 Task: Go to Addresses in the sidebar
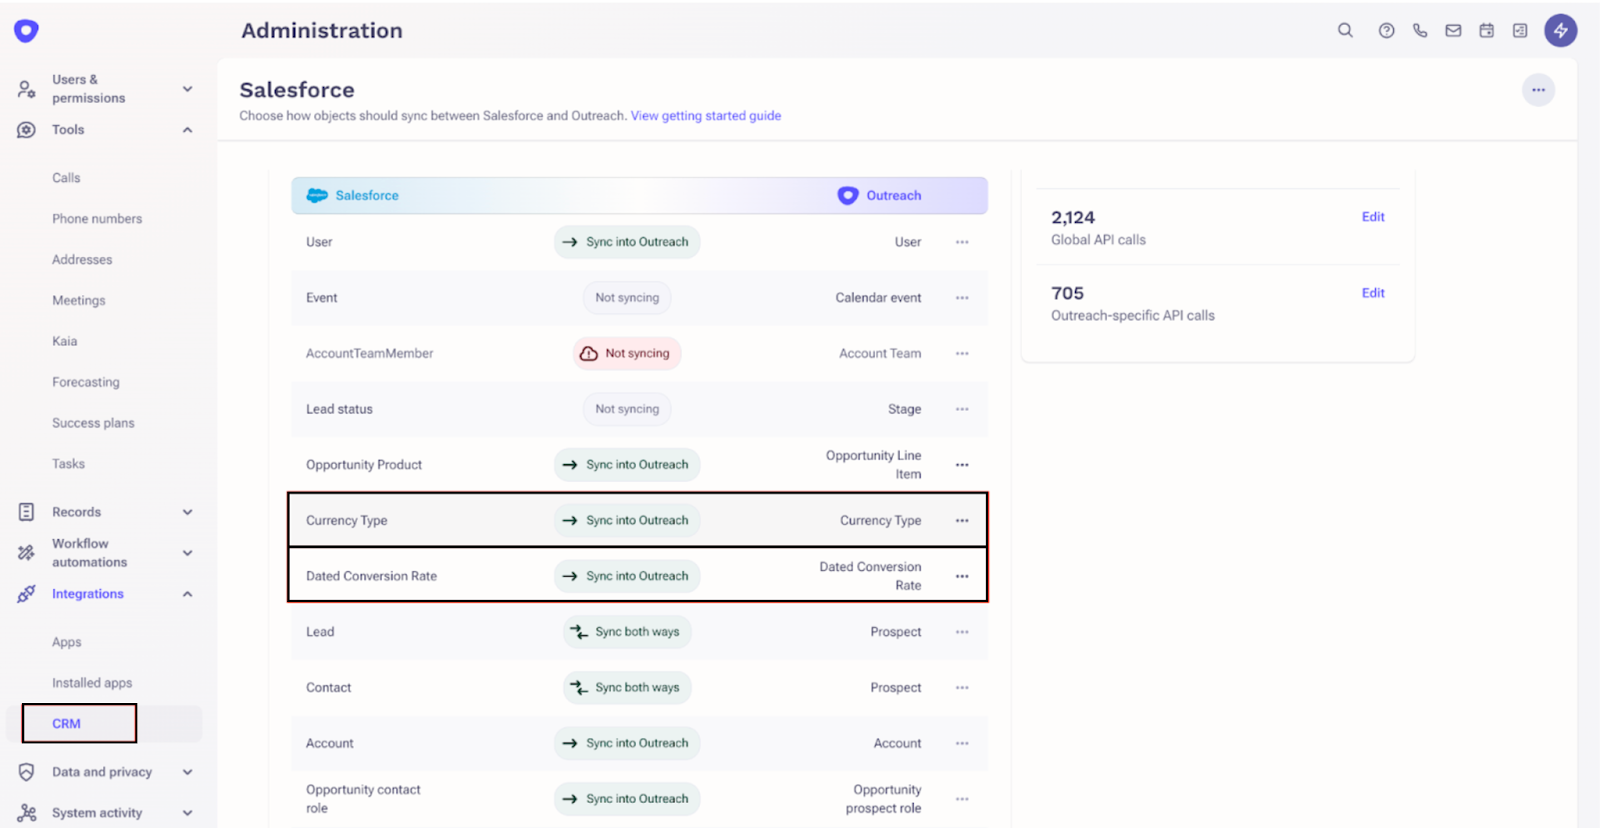82,260
